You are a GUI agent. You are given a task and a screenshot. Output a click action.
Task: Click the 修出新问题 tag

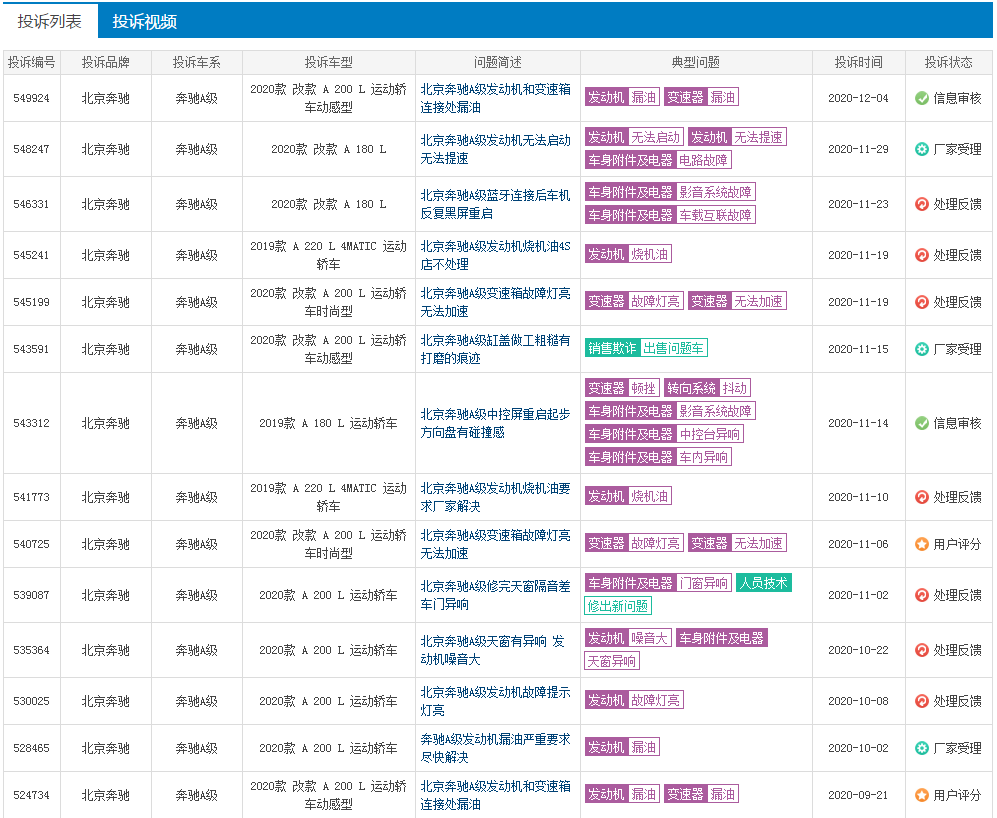pos(618,606)
